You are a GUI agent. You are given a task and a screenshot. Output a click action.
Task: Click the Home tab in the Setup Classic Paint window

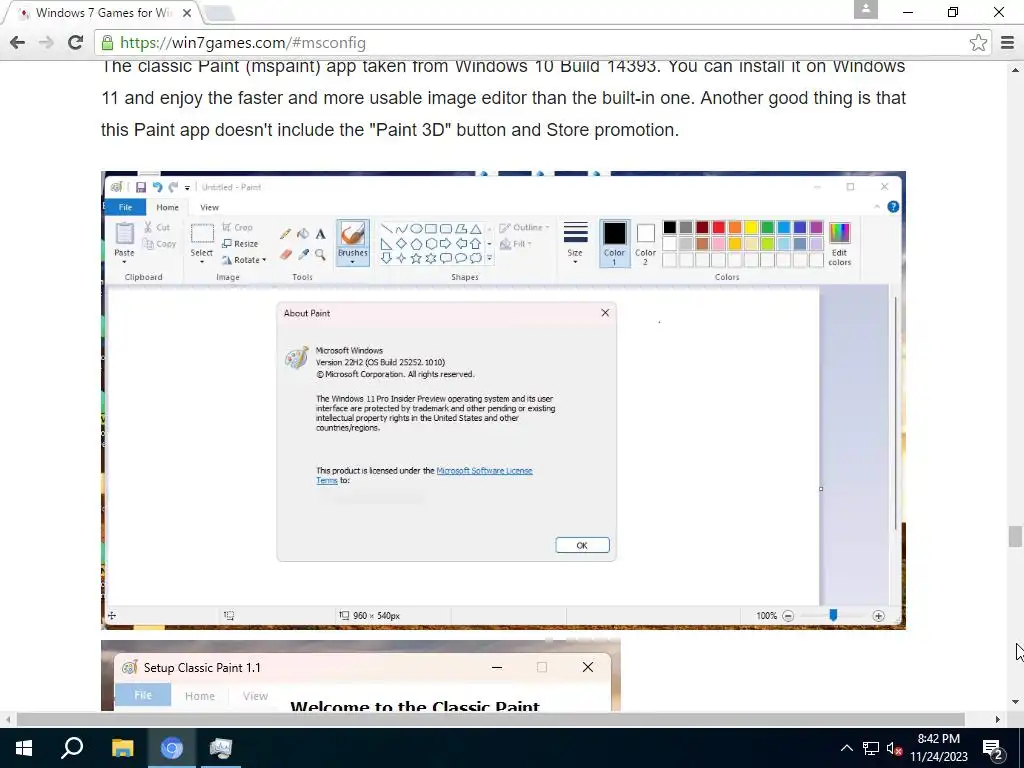coord(200,696)
